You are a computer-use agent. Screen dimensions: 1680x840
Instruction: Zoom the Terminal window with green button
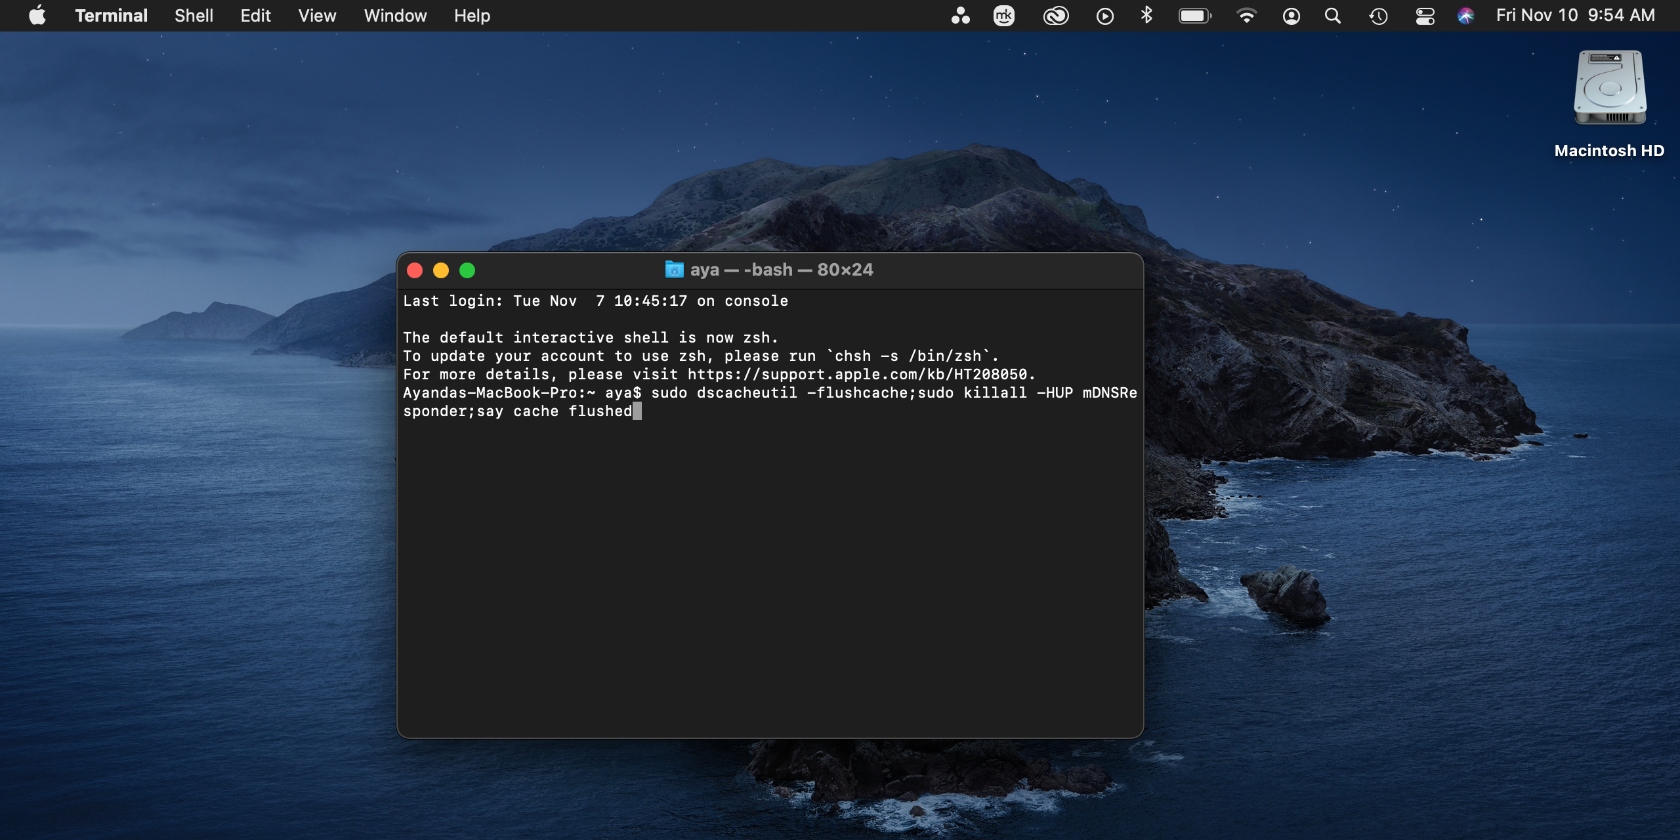tap(467, 270)
